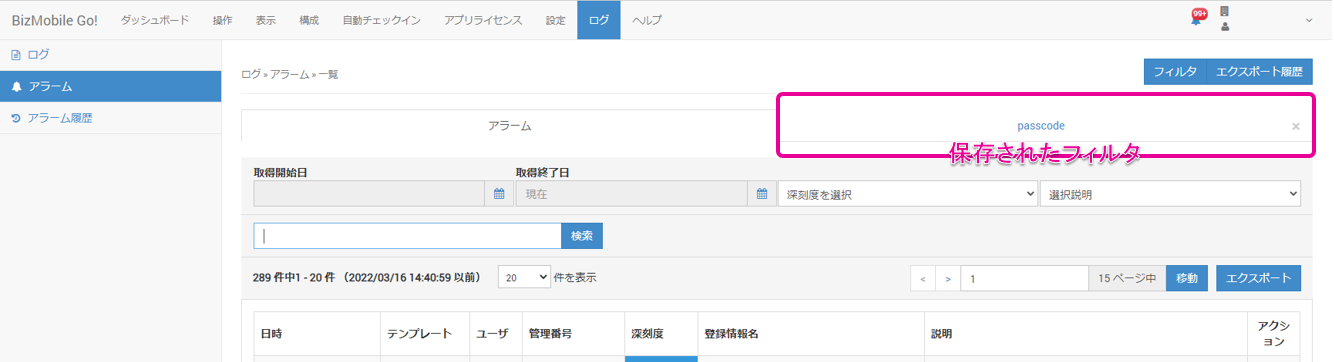Open the 表示 menu
1334x362 pixels.
[x=265, y=20]
